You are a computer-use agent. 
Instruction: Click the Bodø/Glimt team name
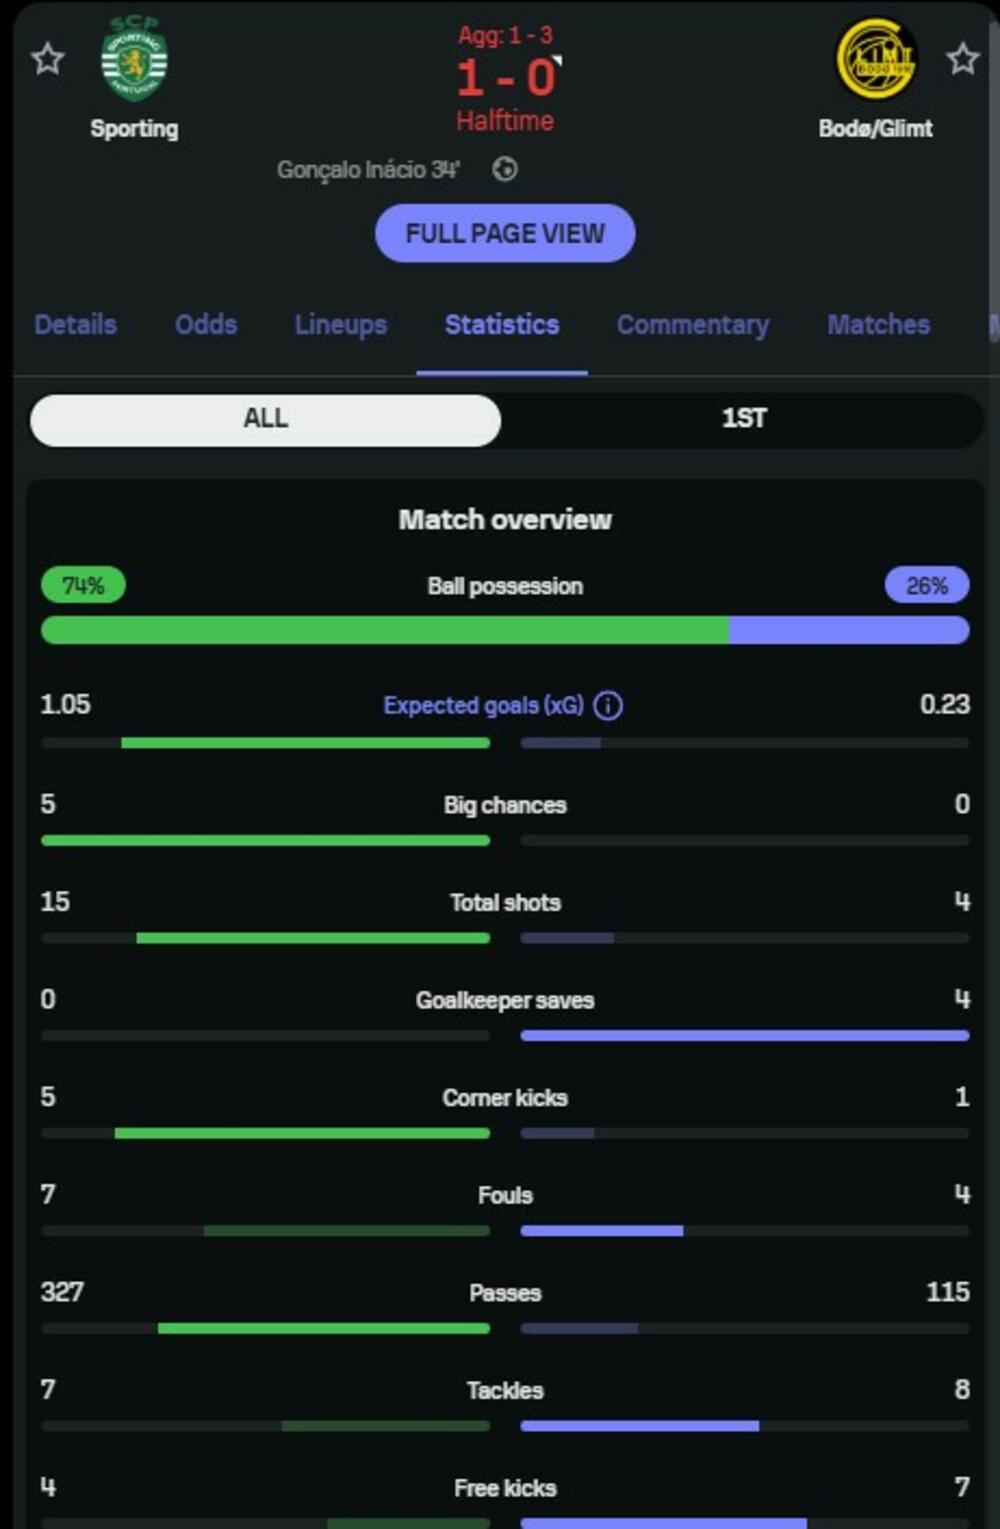pyautogui.click(x=875, y=129)
